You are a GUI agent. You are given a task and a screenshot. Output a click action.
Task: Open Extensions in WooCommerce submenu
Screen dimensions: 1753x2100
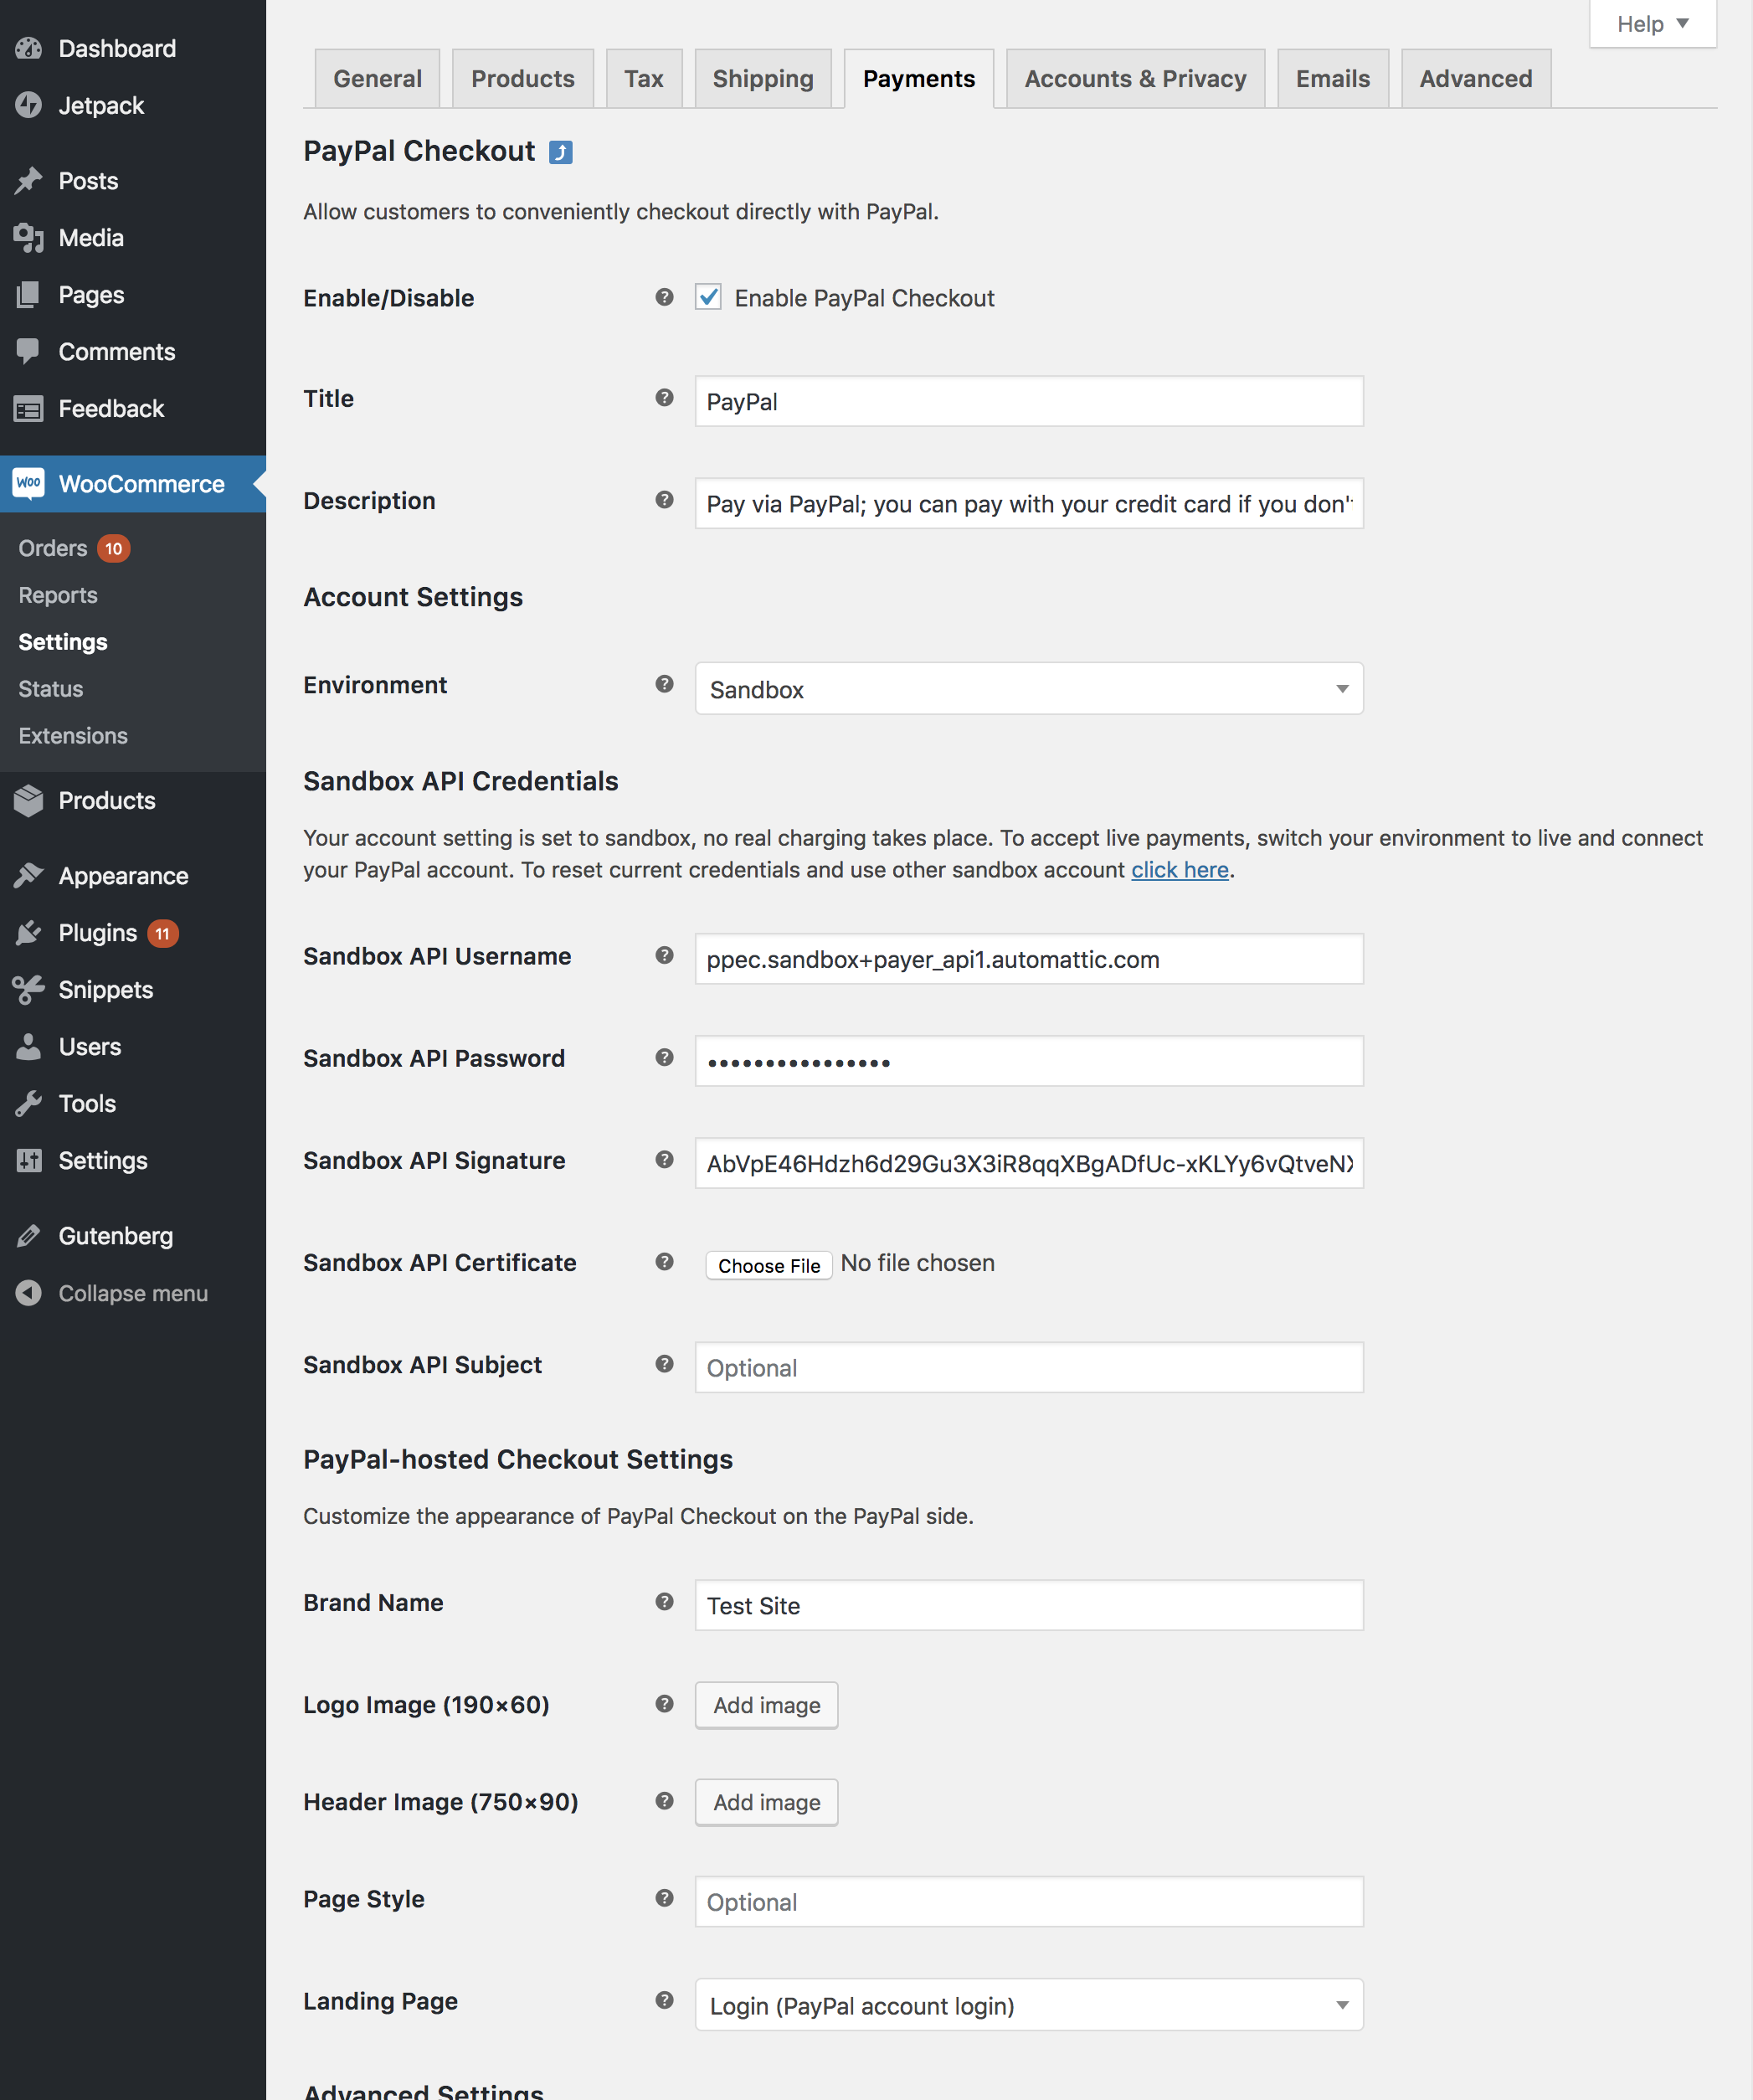click(73, 736)
